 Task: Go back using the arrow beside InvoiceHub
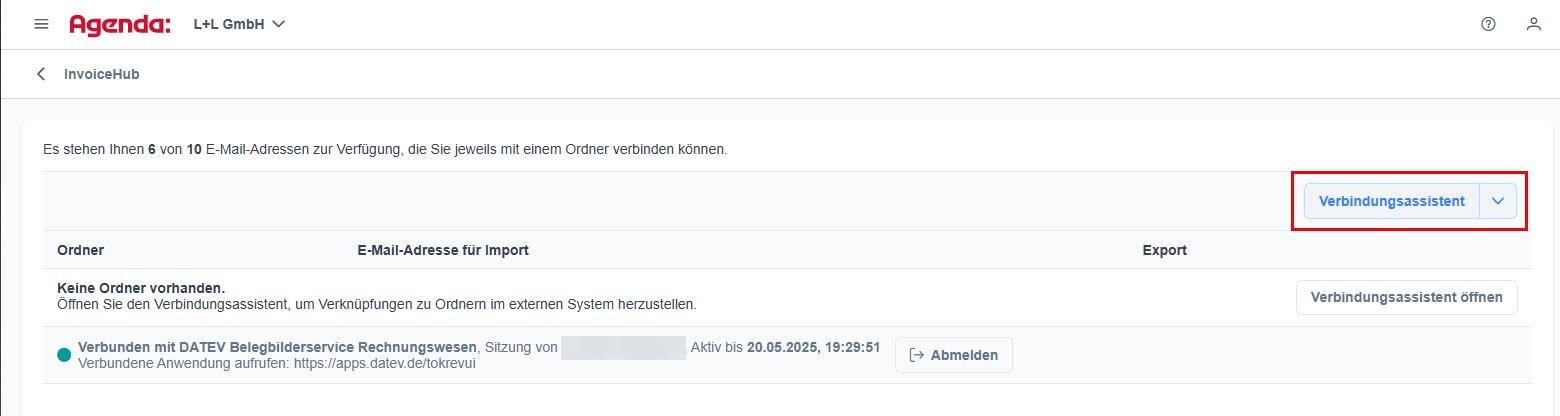(41, 74)
